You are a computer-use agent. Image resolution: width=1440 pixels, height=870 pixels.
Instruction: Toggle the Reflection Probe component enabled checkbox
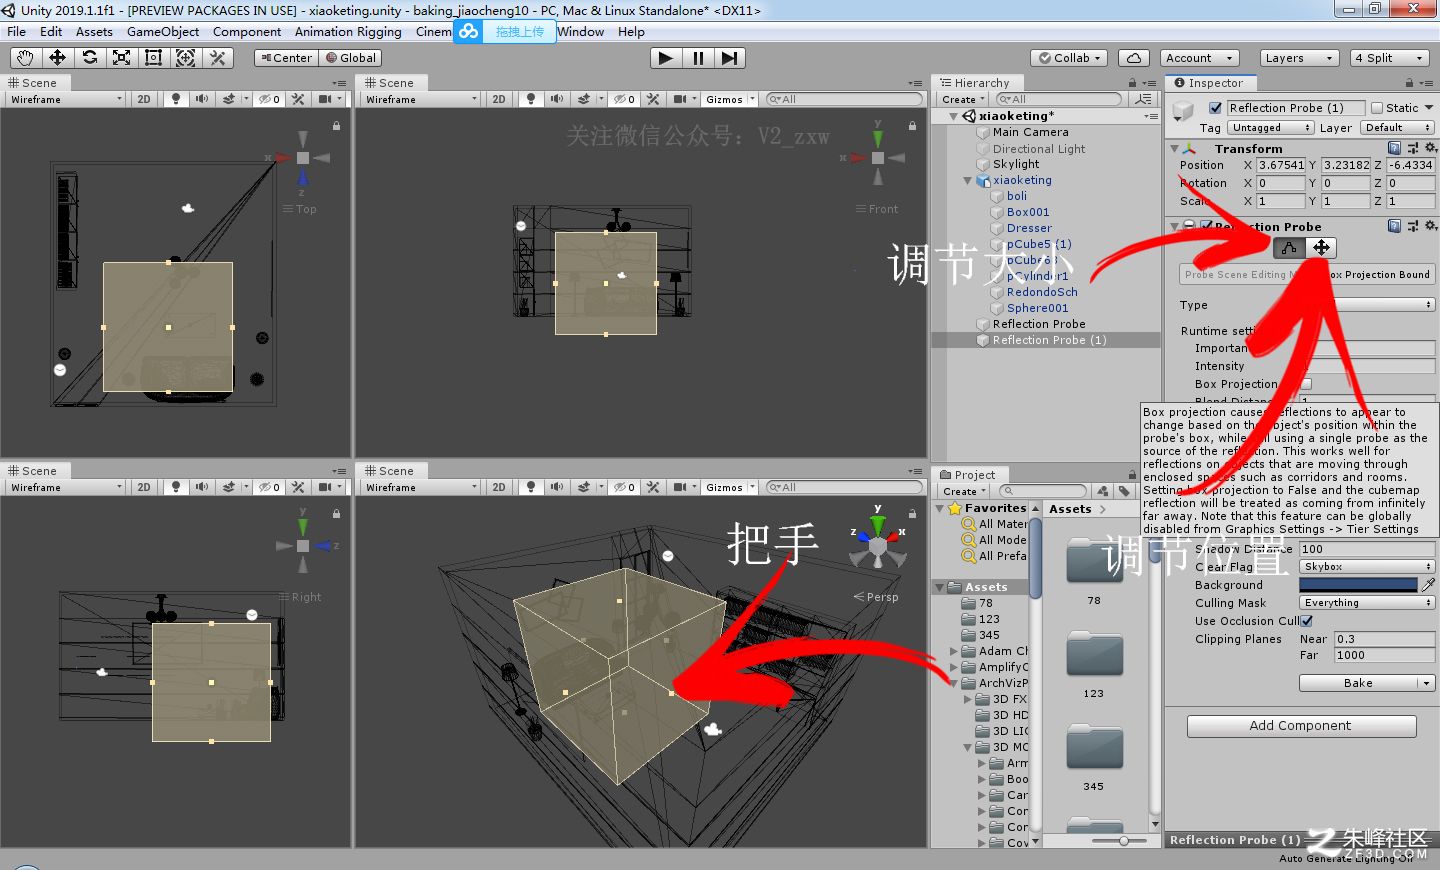click(1207, 227)
